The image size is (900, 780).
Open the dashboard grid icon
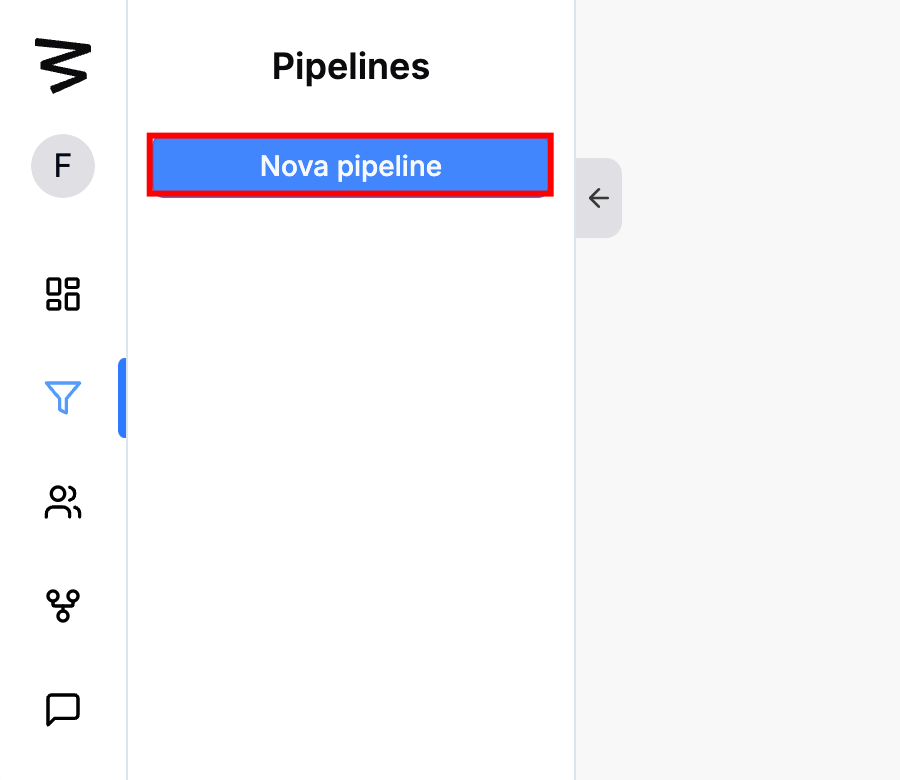[62, 294]
